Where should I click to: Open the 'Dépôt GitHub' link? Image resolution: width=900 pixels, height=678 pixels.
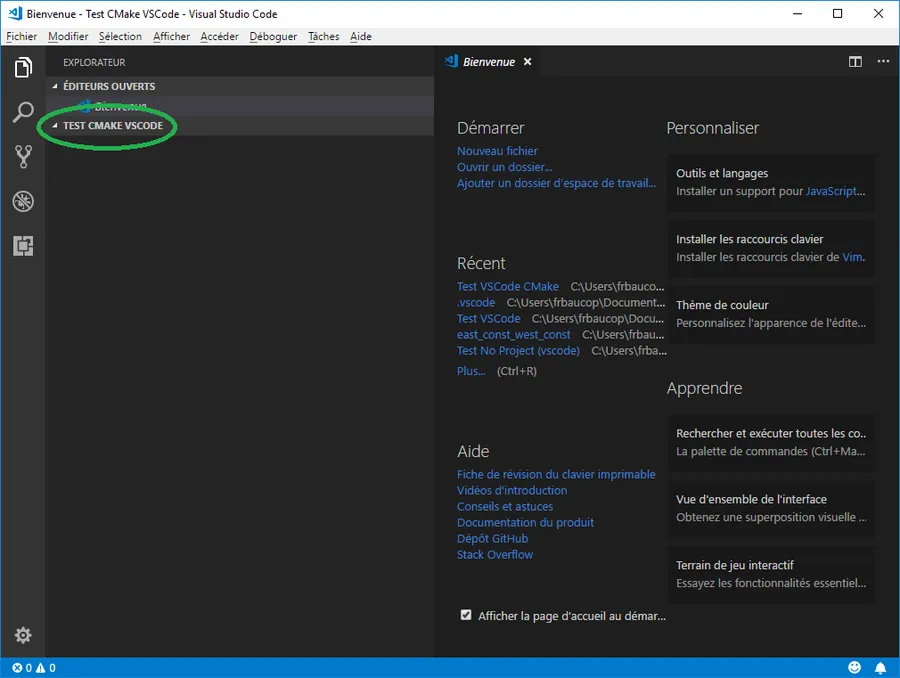tap(492, 538)
